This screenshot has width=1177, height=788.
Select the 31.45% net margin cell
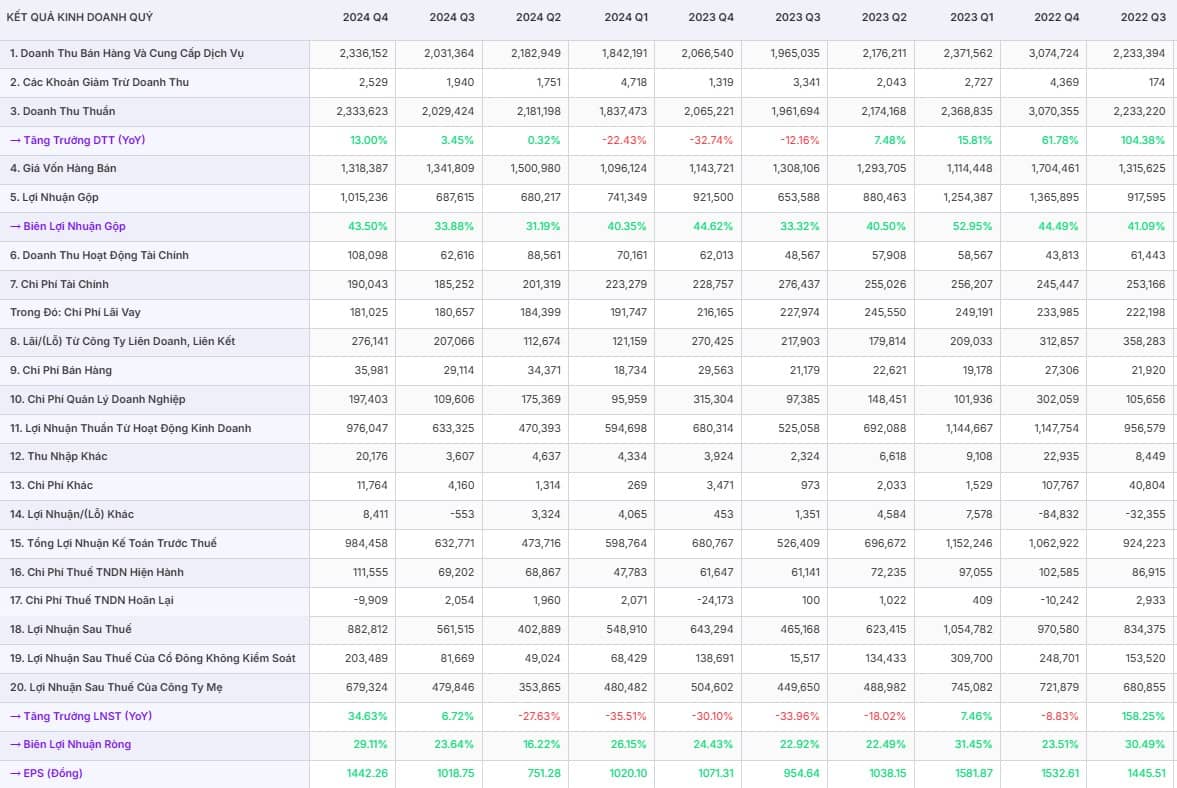(x=972, y=744)
